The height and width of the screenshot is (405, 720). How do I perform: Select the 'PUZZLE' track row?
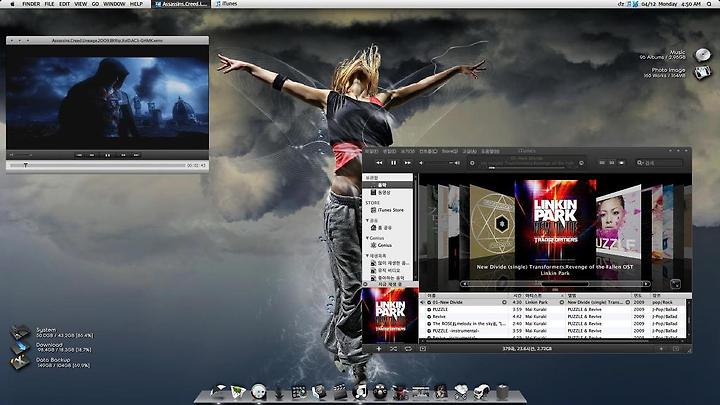click(553, 309)
